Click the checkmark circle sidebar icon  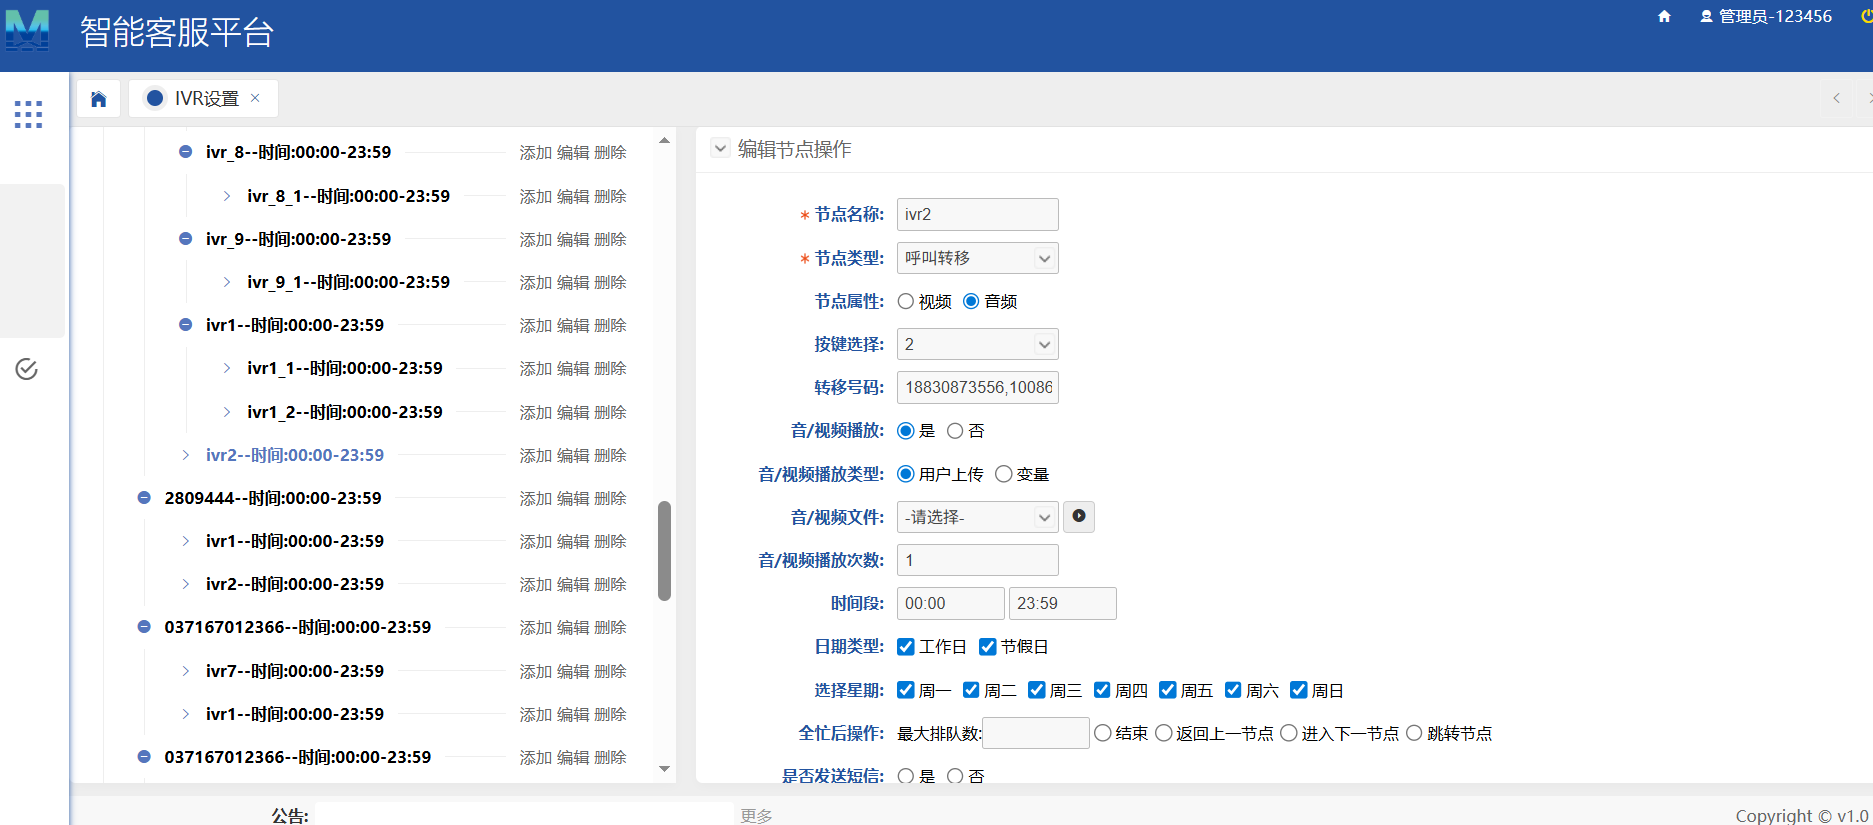27,369
